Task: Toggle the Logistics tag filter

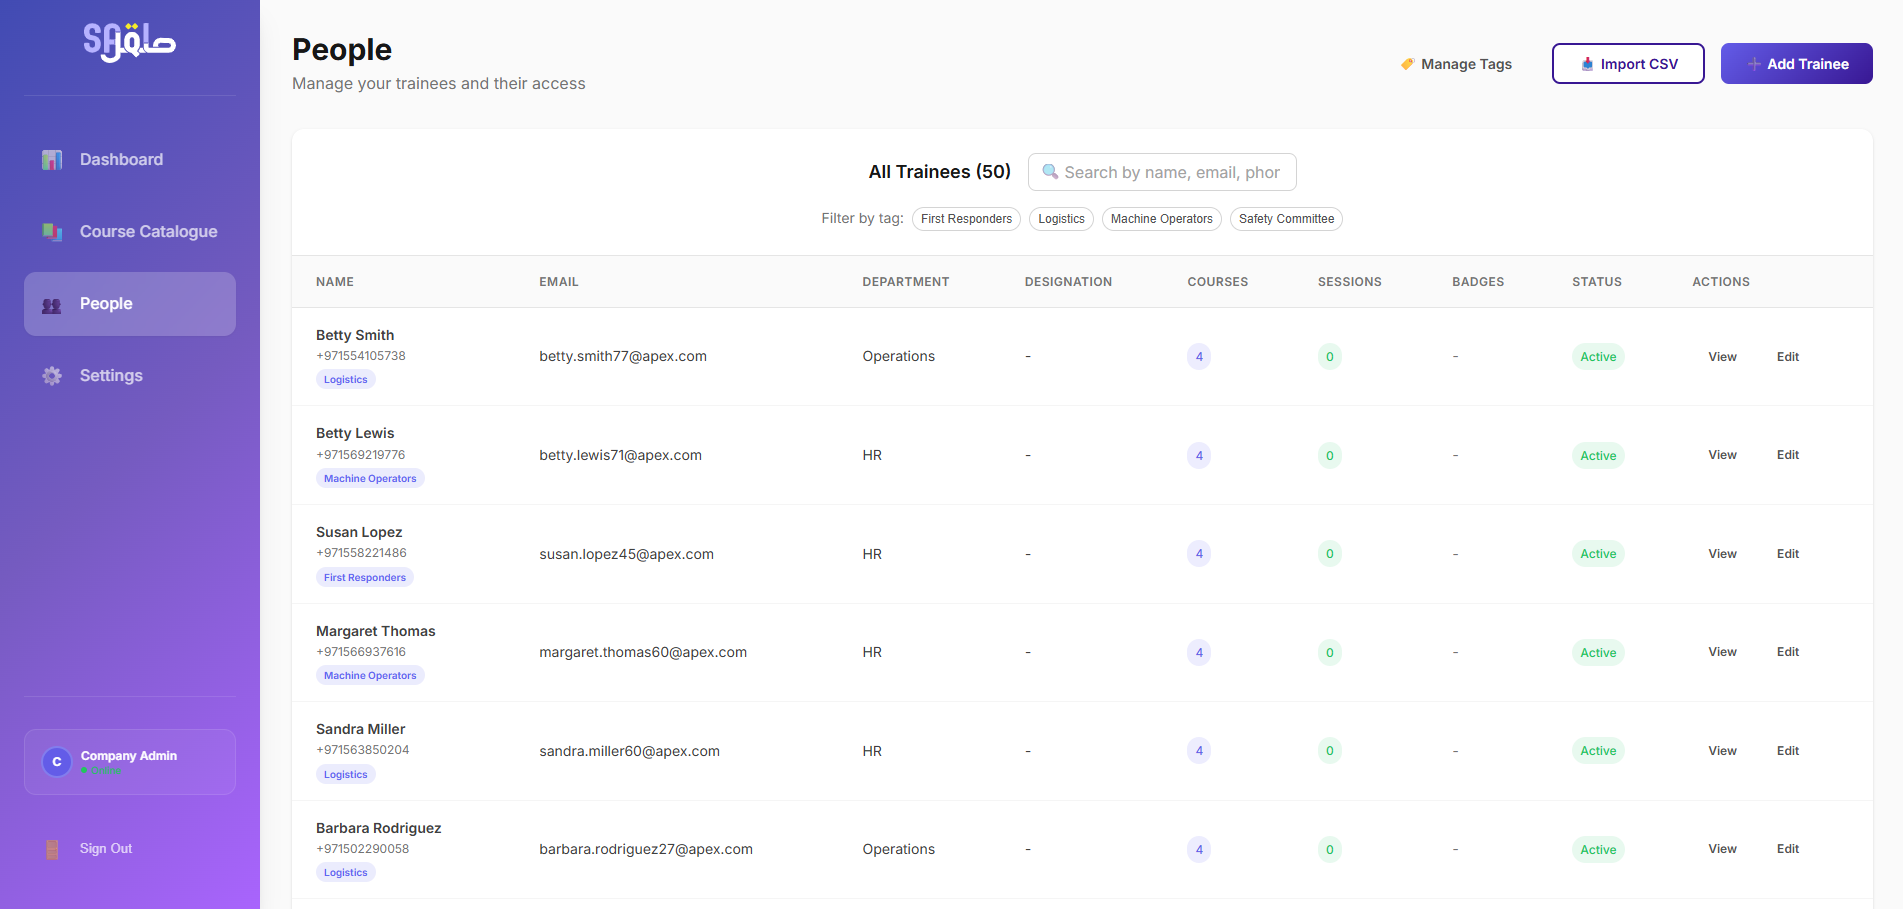Action: [x=1061, y=219]
